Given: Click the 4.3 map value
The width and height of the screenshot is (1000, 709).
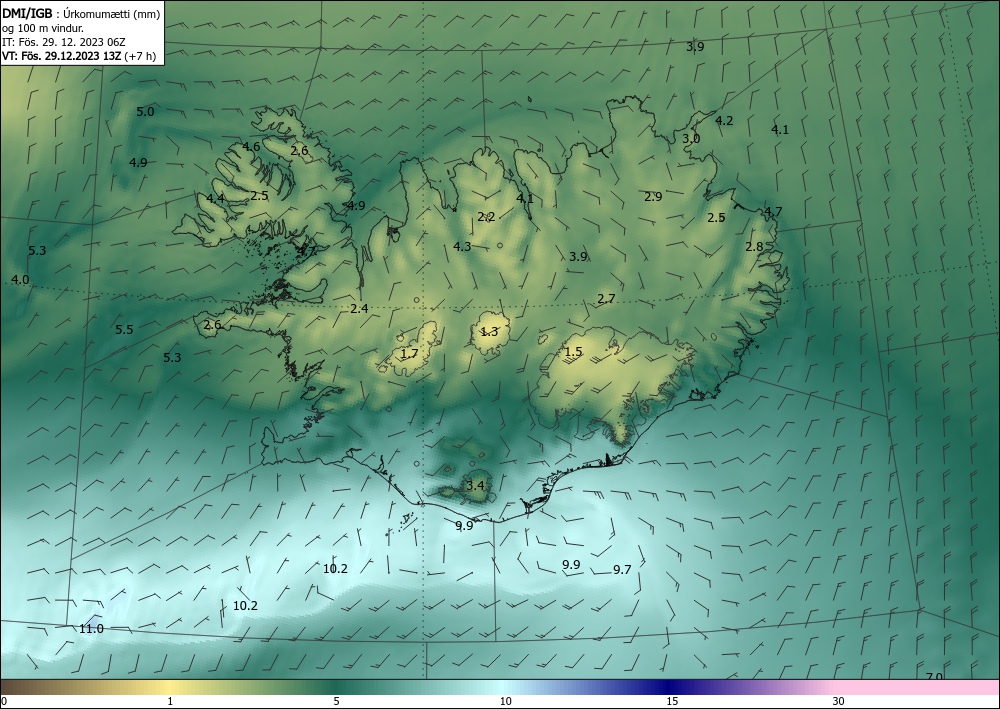Looking at the screenshot, I should [462, 246].
